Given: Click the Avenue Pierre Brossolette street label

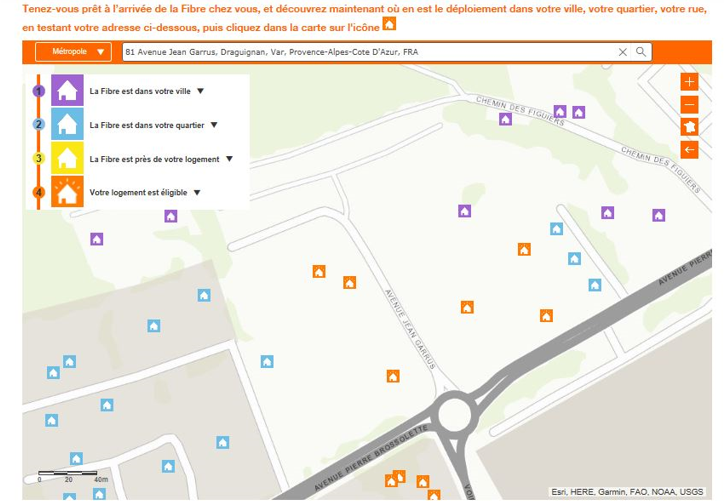Looking at the screenshot, I should (x=371, y=458).
